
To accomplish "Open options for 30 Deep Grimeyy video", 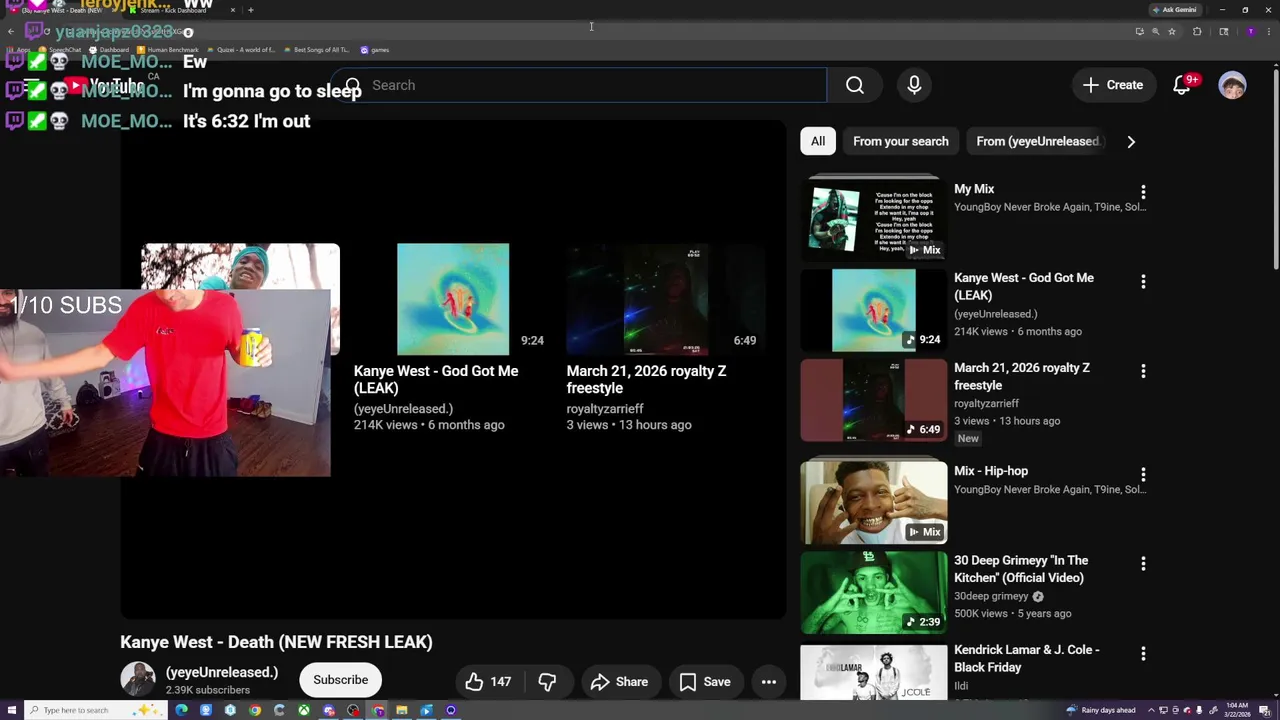I will pyautogui.click(x=1143, y=564).
